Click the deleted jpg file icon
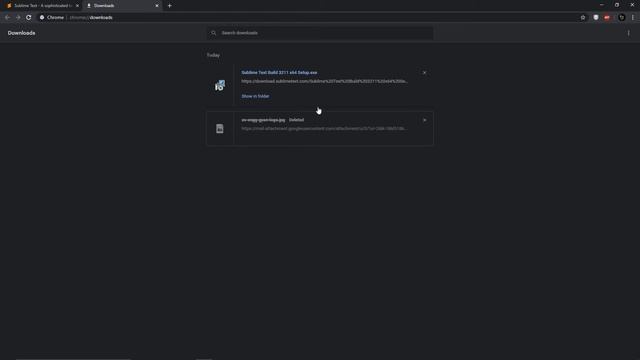The height and width of the screenshot is (360, 640). tap(220, 129)
